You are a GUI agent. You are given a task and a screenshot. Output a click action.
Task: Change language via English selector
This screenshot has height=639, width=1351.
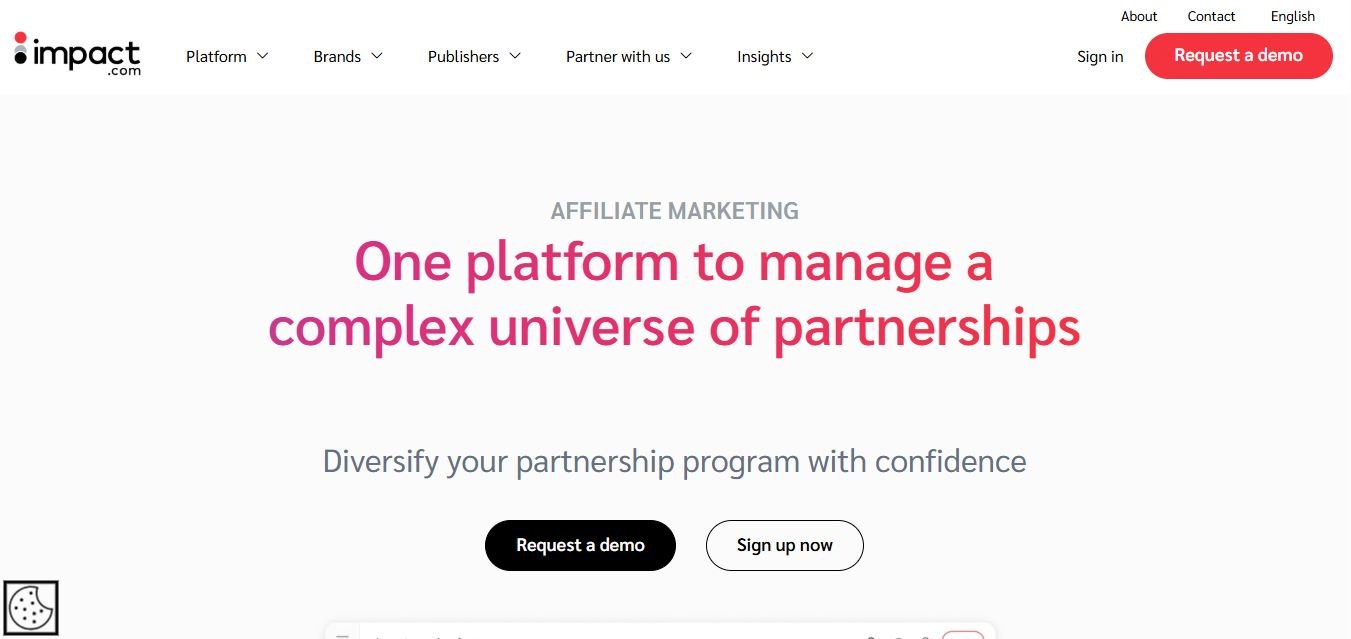click(1293, 16)
